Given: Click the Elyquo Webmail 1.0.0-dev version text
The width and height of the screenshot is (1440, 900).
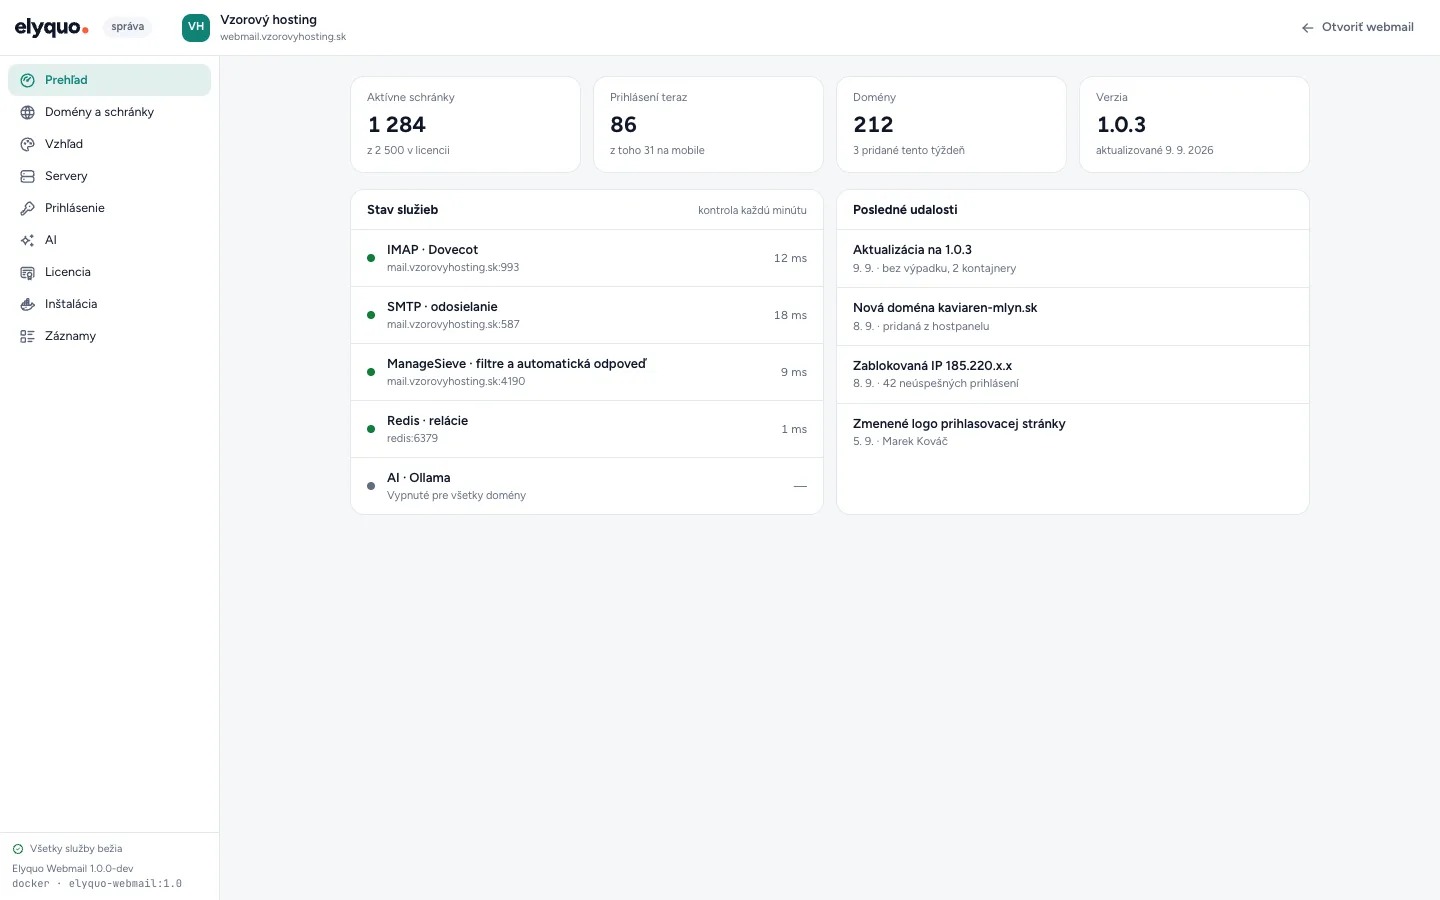Looking at the screenshot, I should coord(72,869).
